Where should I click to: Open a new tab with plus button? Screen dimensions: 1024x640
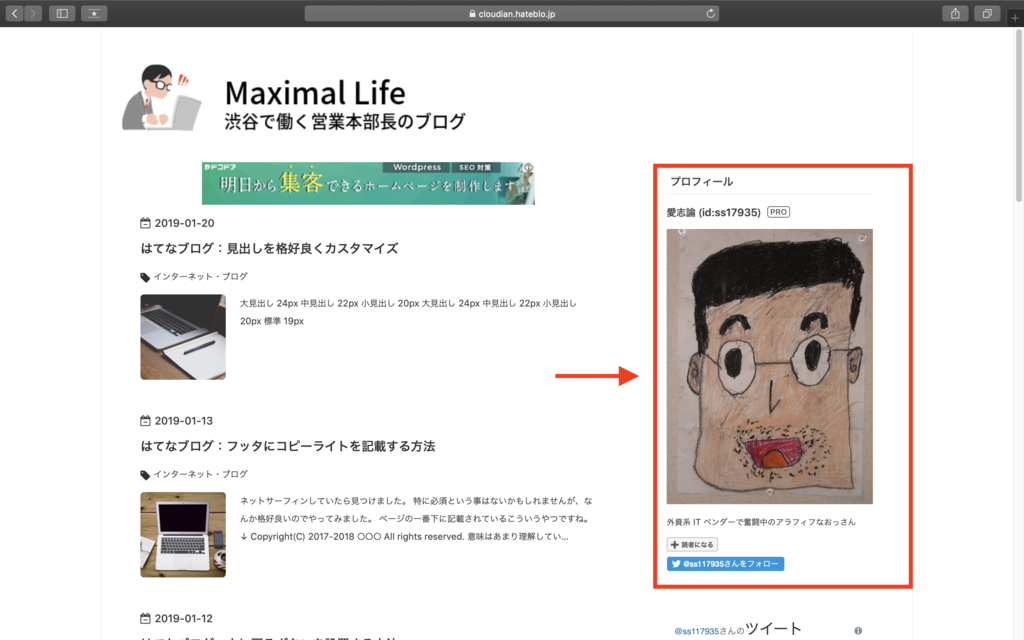tap(1014, 18)
